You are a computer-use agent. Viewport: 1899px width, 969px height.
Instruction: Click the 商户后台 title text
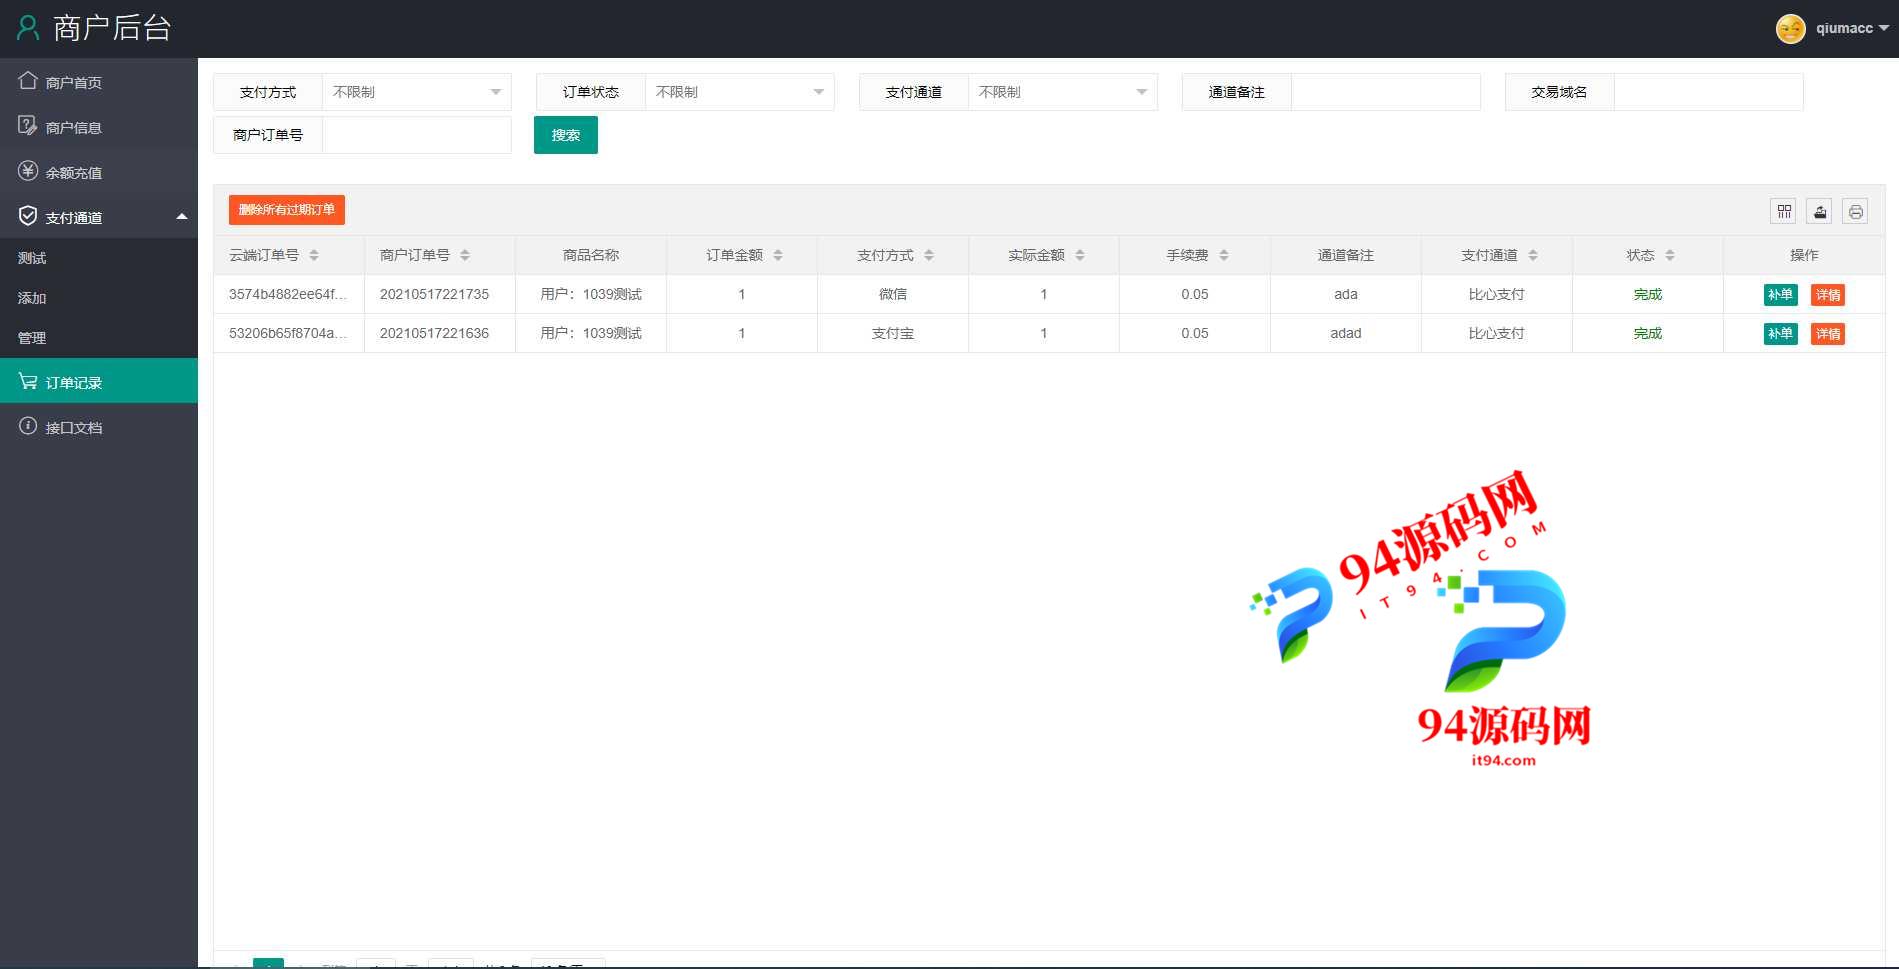[112, 28]
